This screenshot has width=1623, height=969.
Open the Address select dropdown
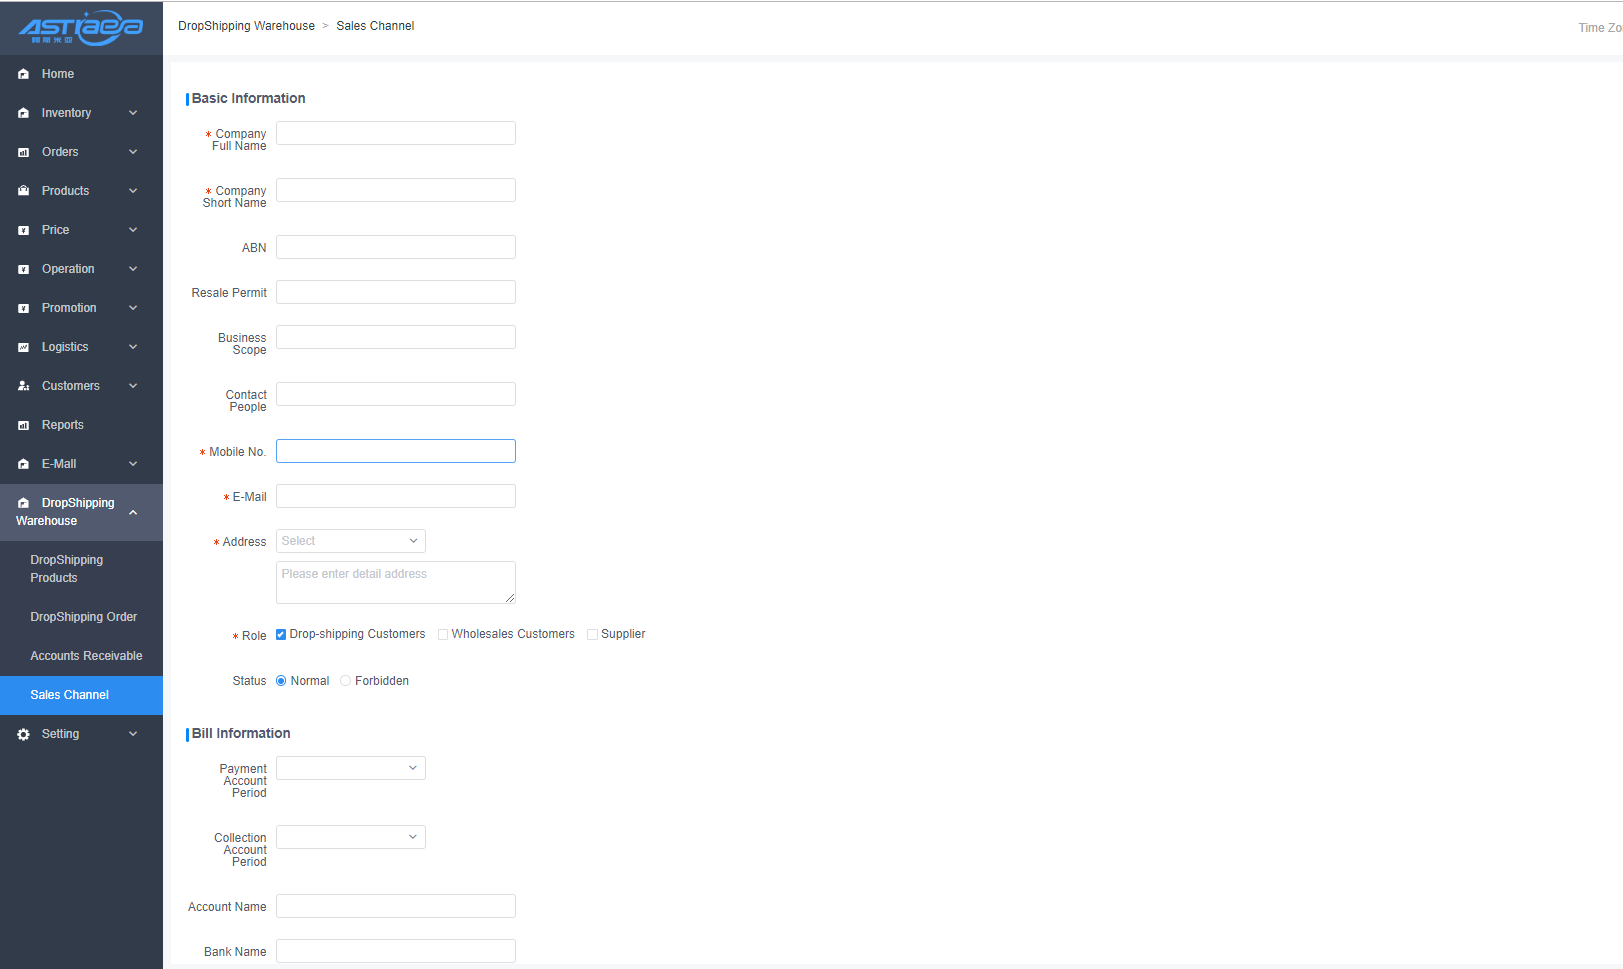[x=350, y=541]
